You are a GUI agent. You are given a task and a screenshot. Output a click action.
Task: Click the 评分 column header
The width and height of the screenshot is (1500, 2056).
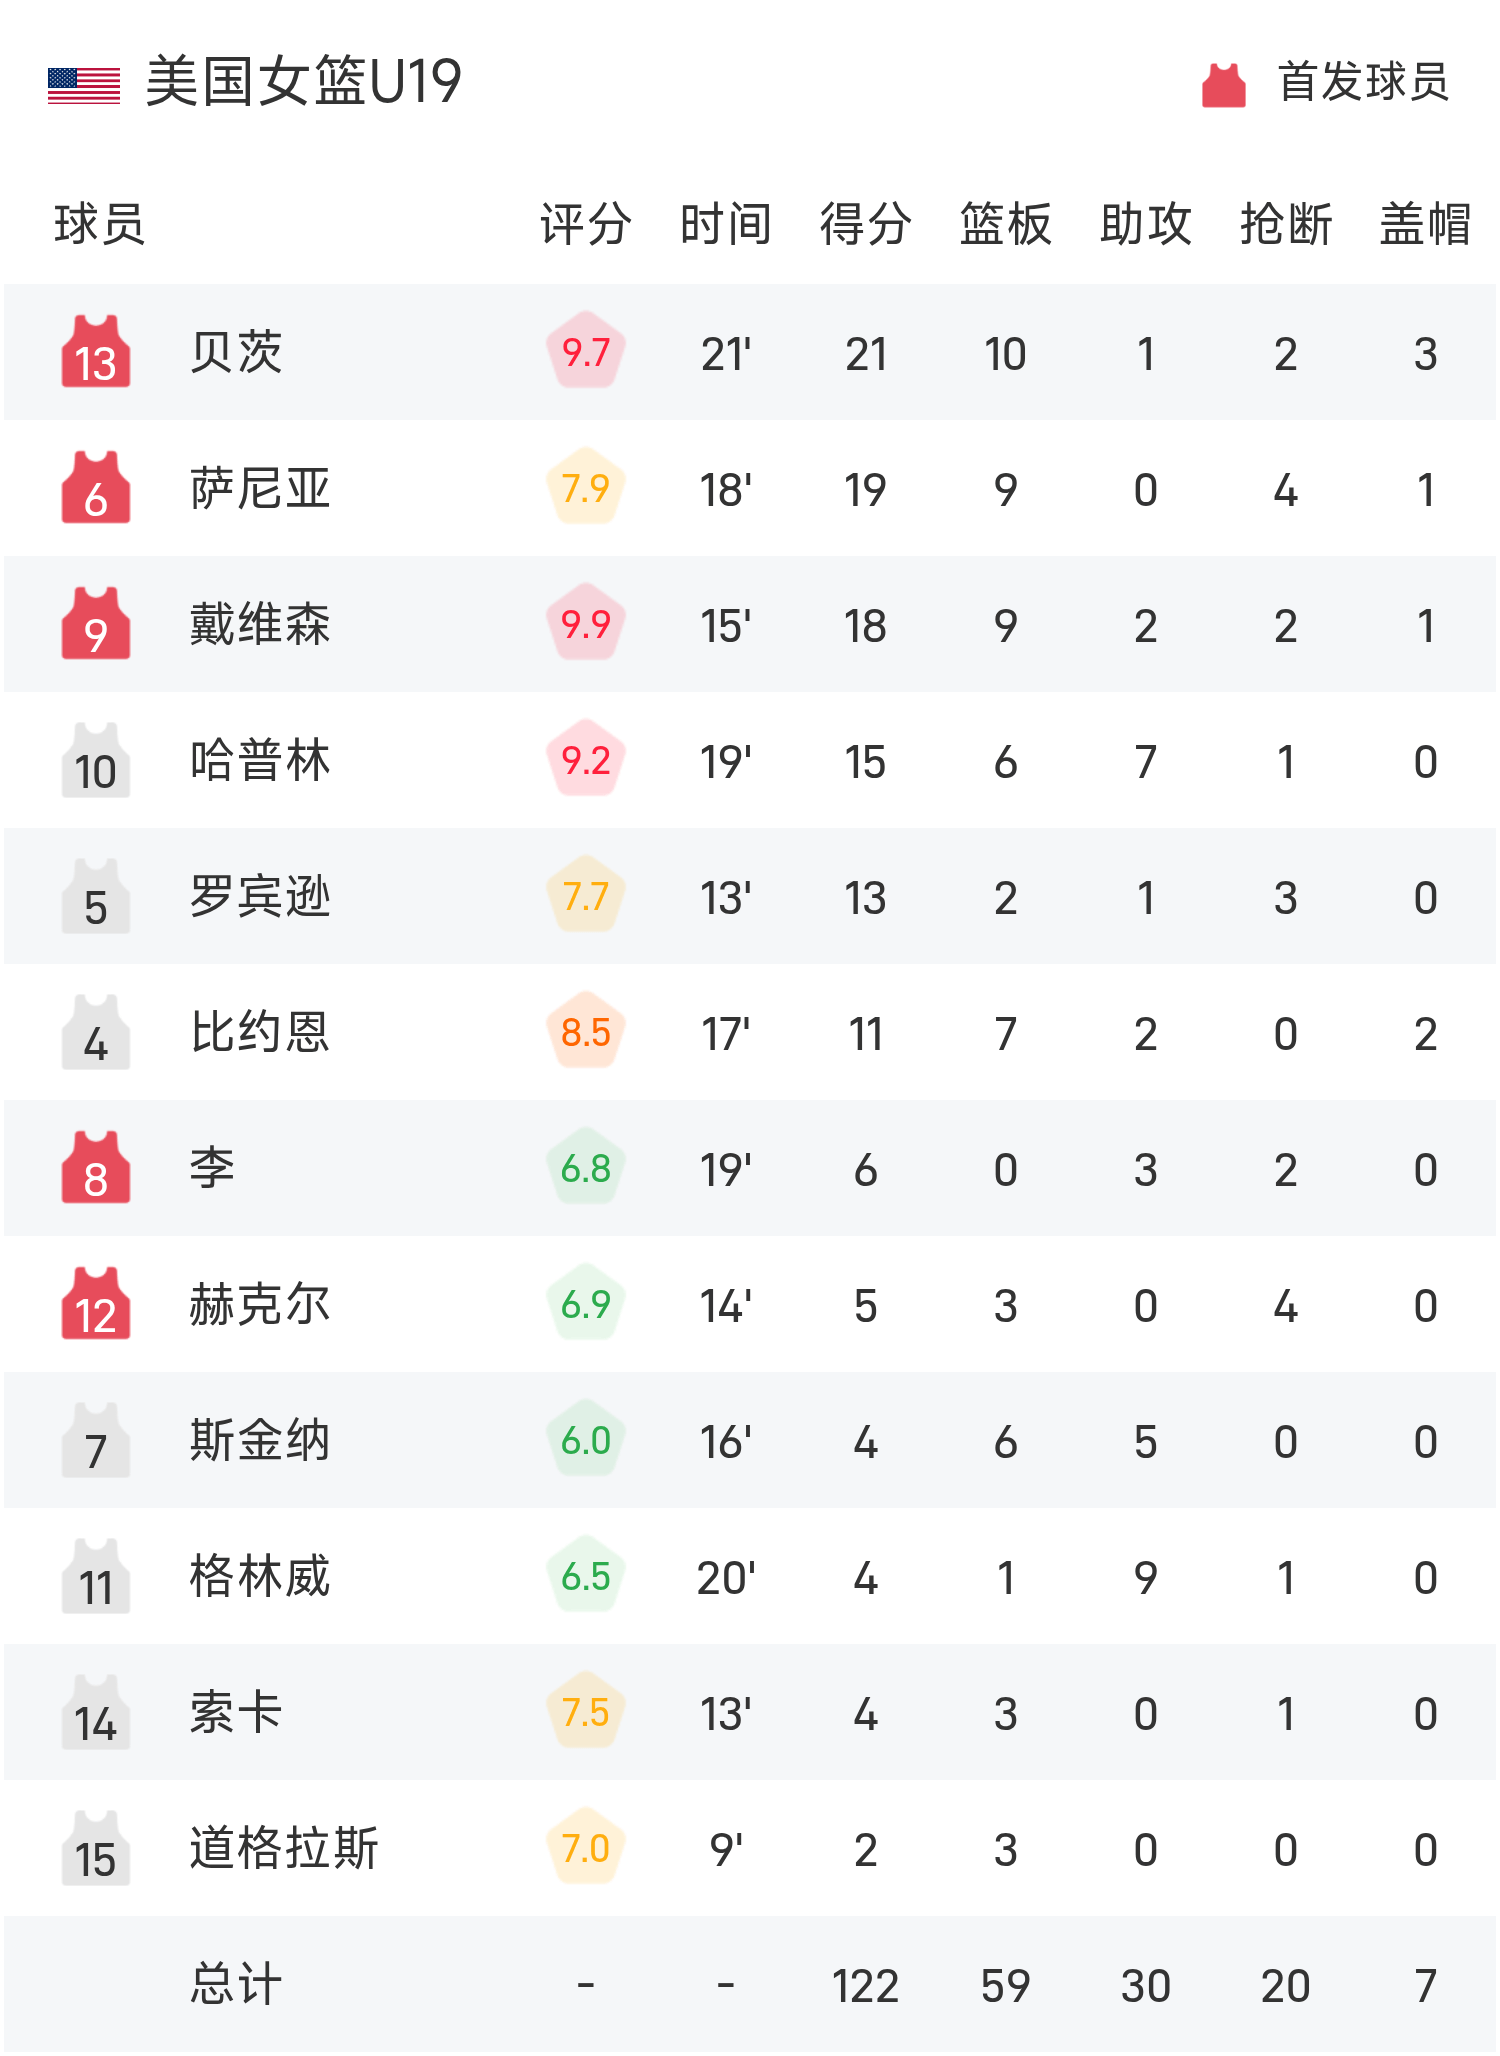click(x=586, y=224)
